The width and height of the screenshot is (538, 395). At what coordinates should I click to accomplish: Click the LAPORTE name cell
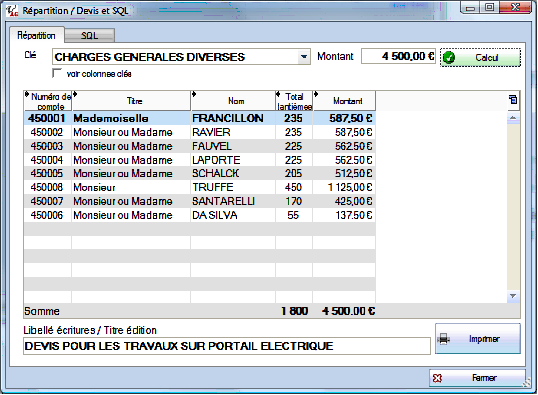tap(233, 160)
